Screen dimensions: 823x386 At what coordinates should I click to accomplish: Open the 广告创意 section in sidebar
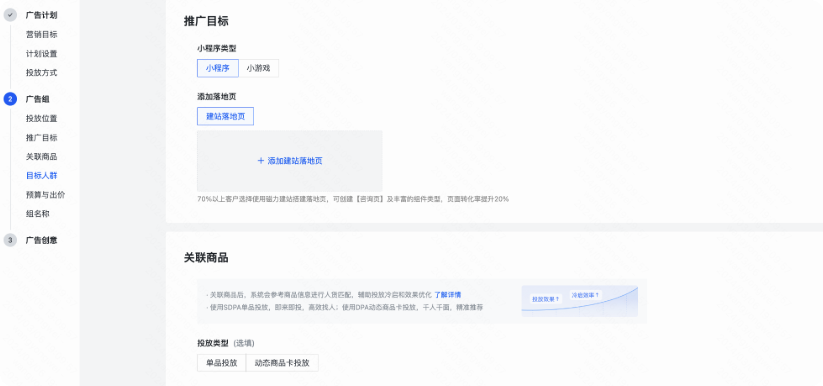[41, 240]
